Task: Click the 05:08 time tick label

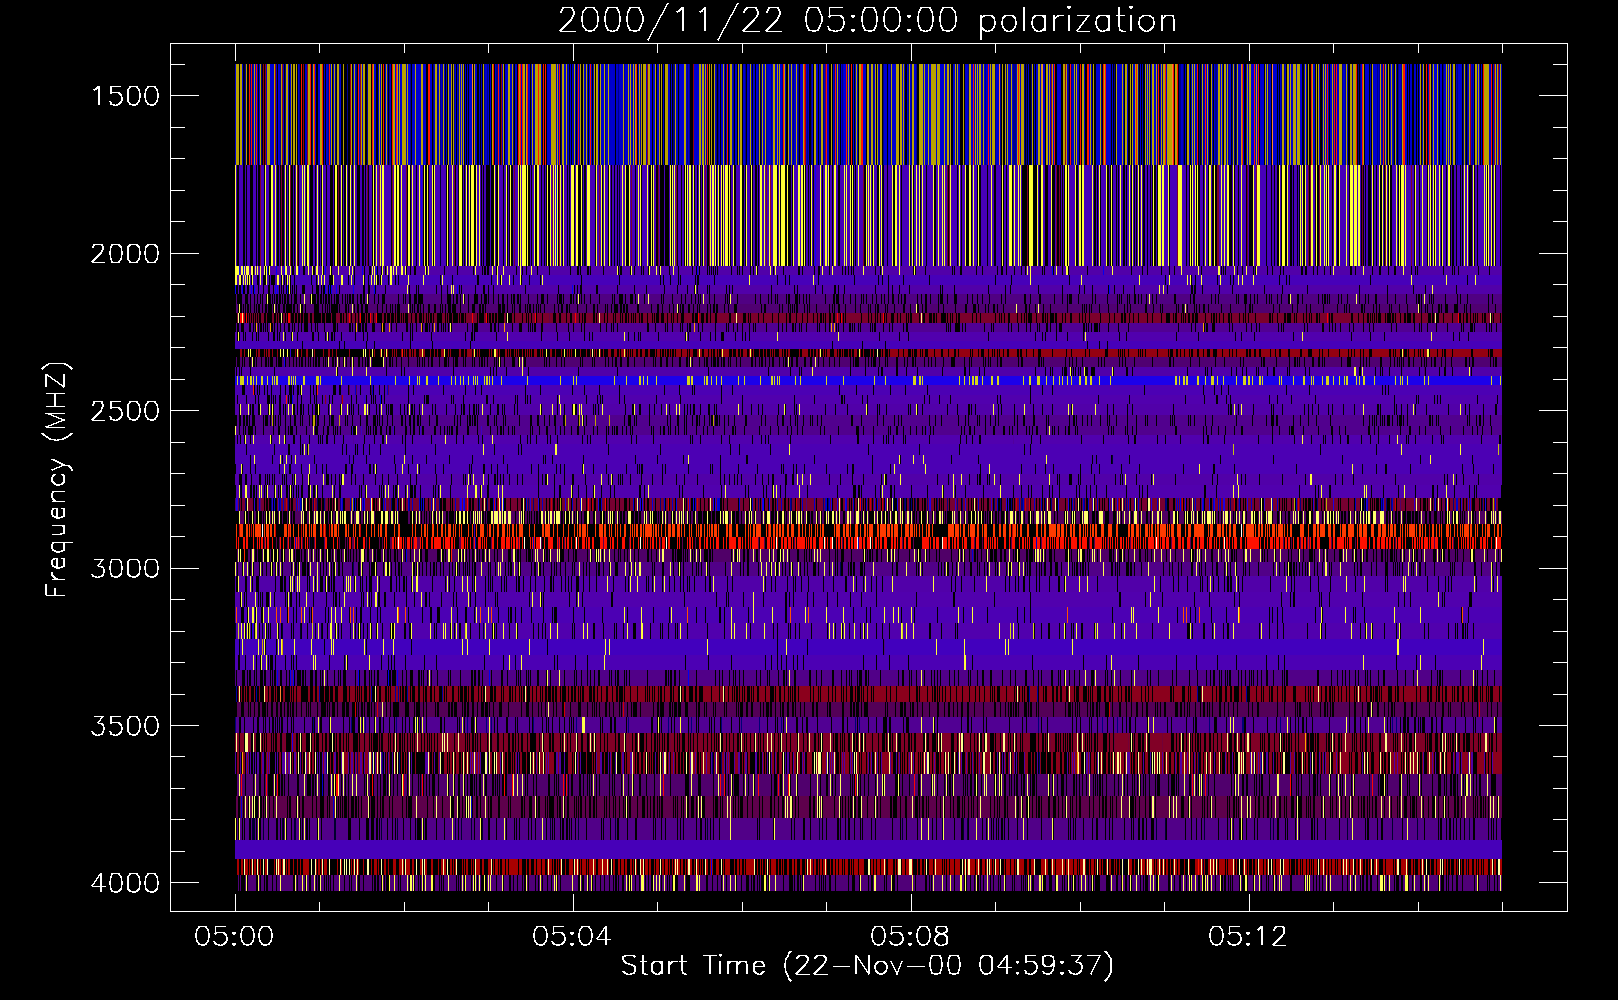Action: click(x=910, y=937)
